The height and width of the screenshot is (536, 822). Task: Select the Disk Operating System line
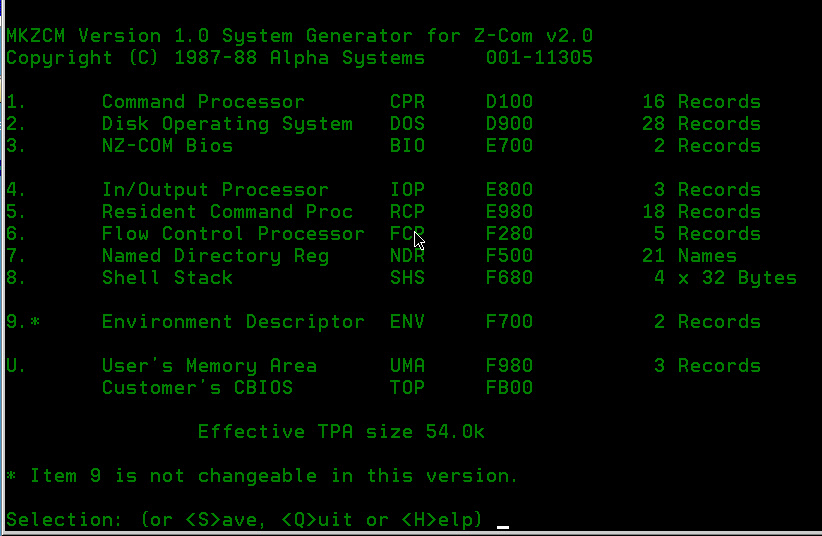(227, 124)
